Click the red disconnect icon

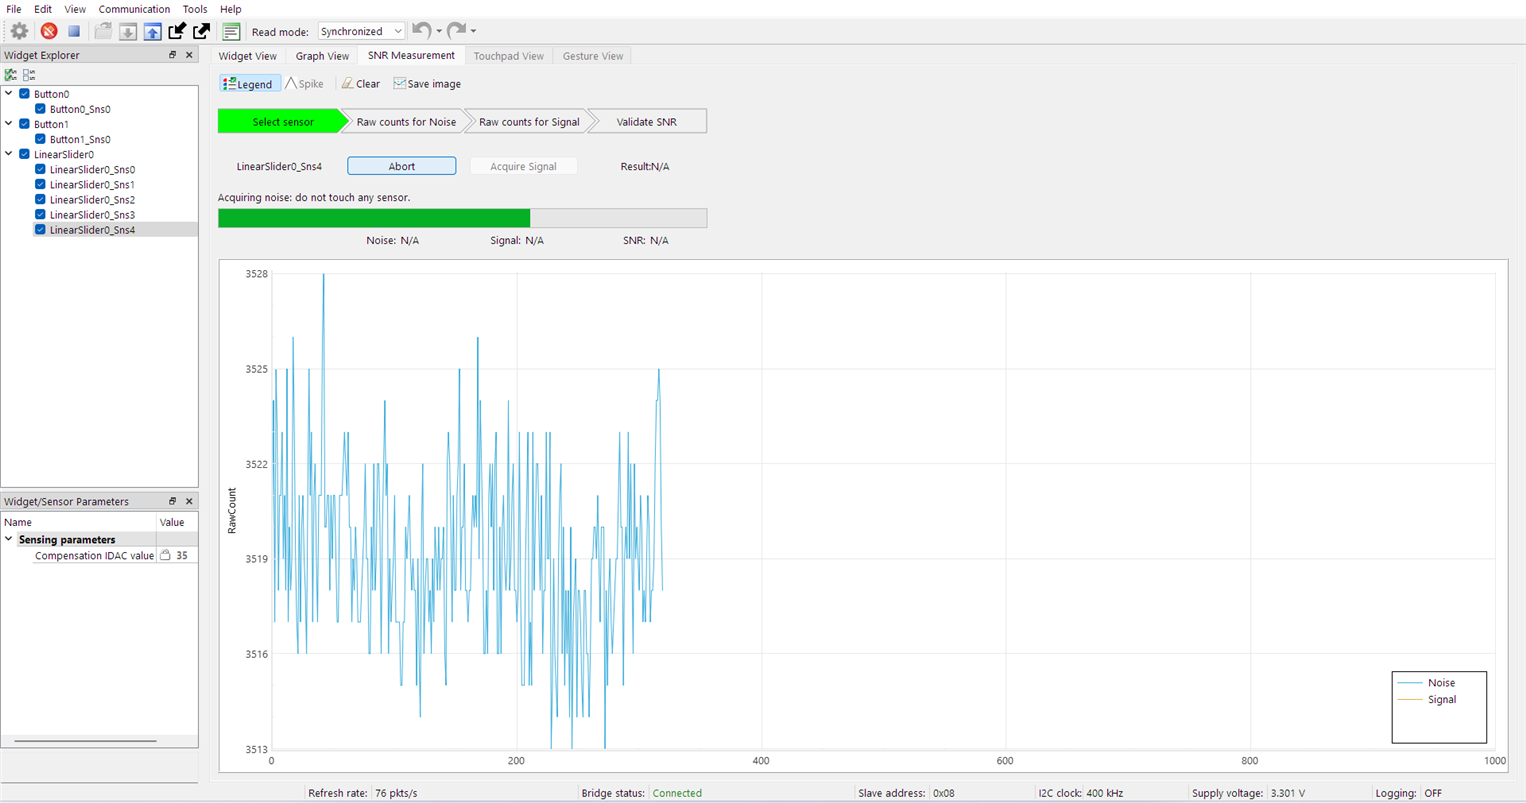click(48, 31)
